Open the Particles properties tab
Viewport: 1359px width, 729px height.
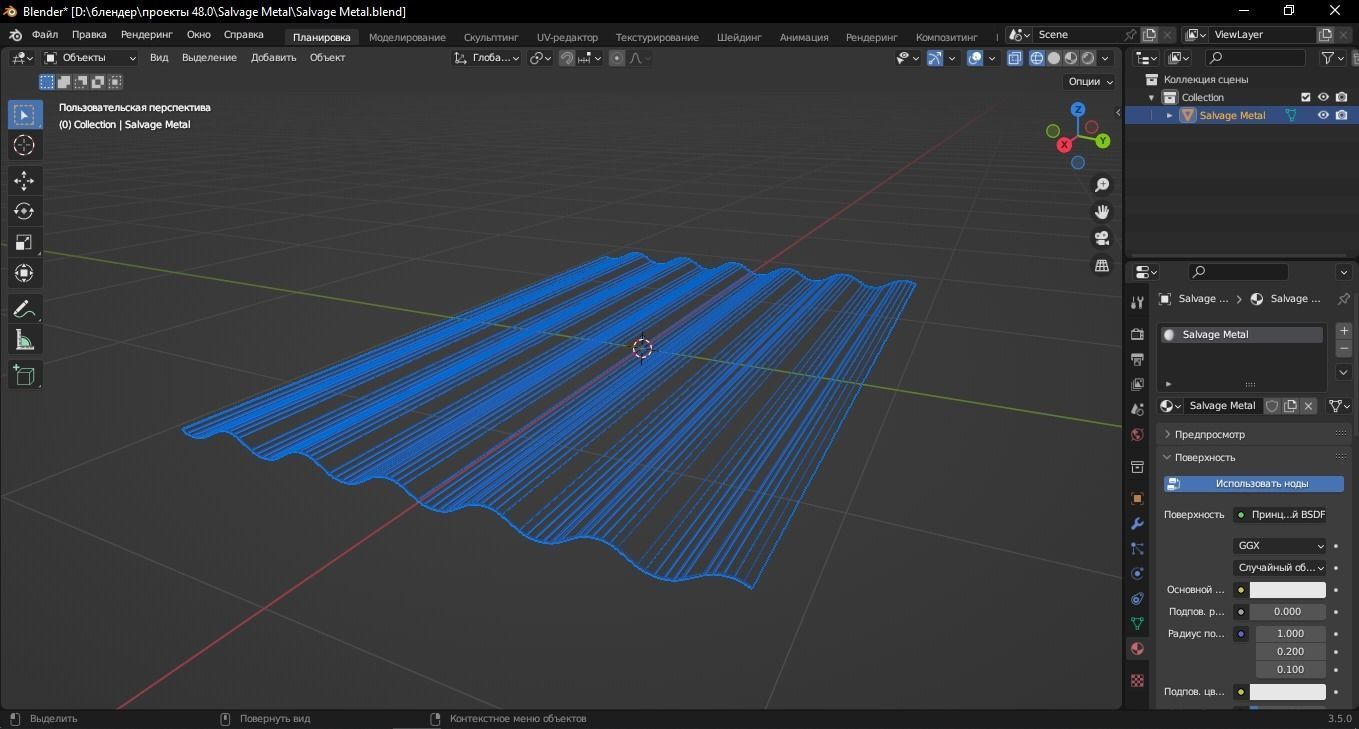(1137, 548)
